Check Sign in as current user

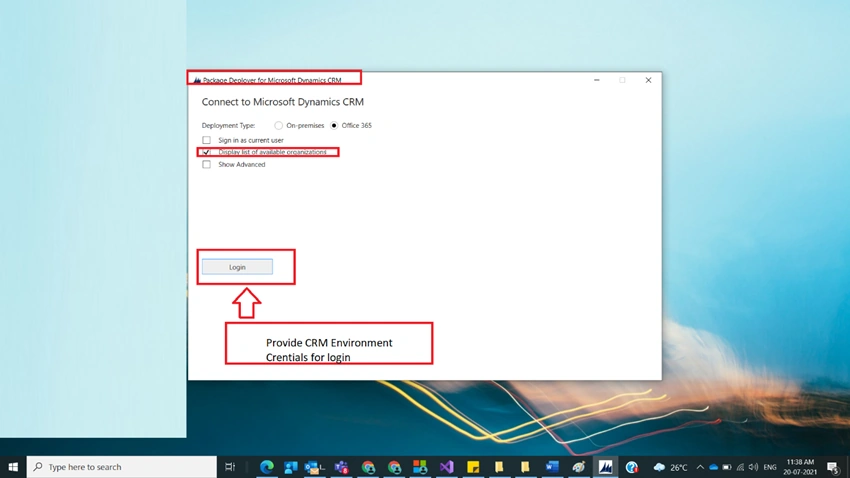[x=207, y=140]
